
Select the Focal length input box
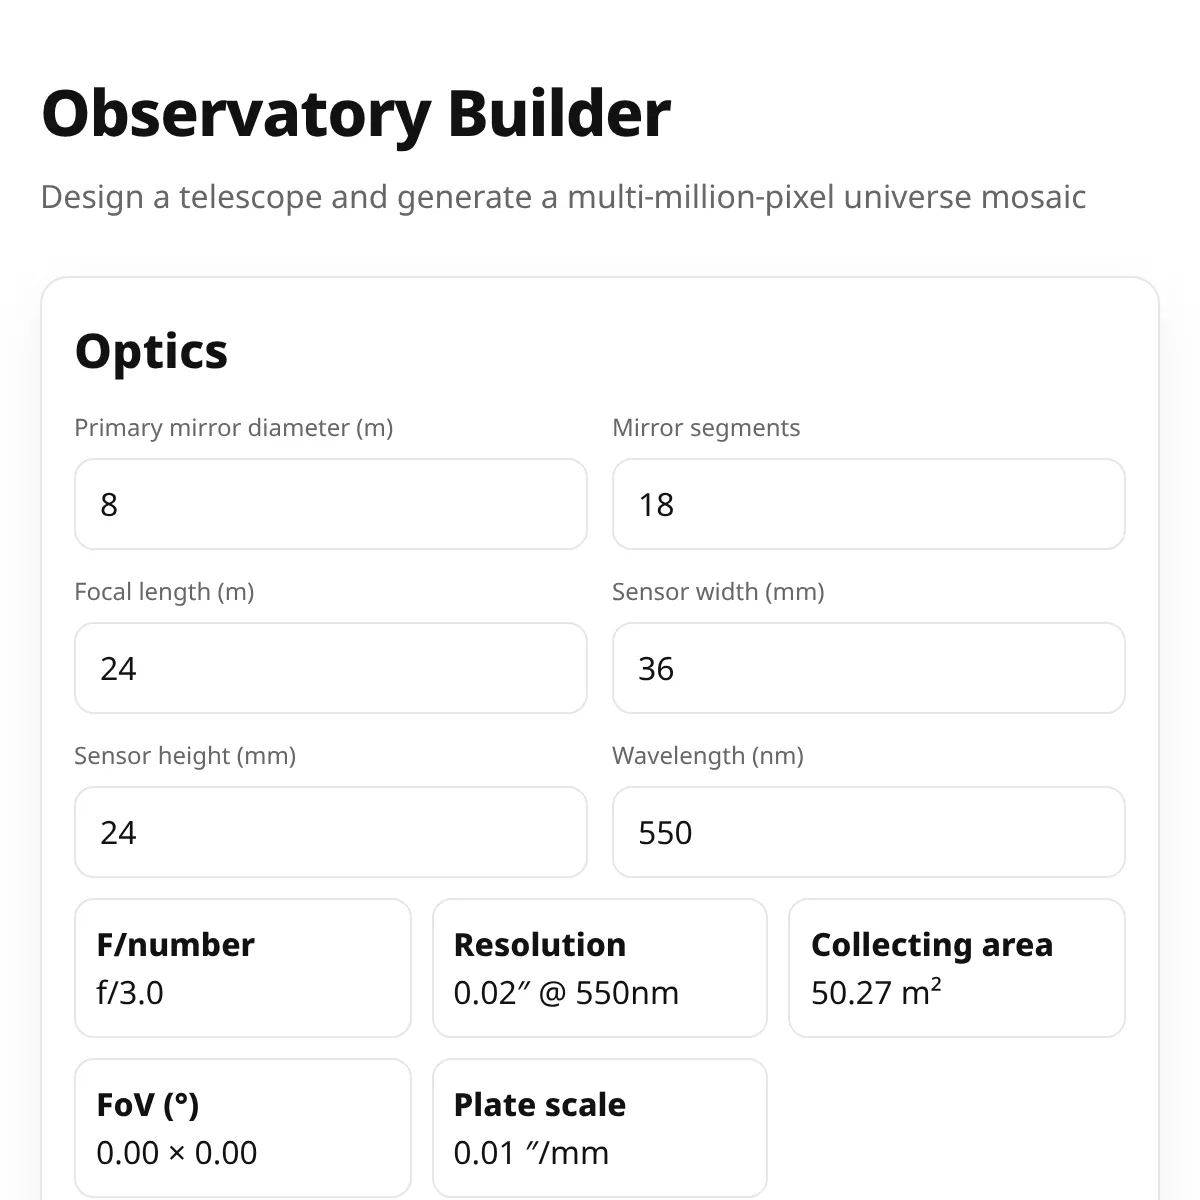(331, 668)
